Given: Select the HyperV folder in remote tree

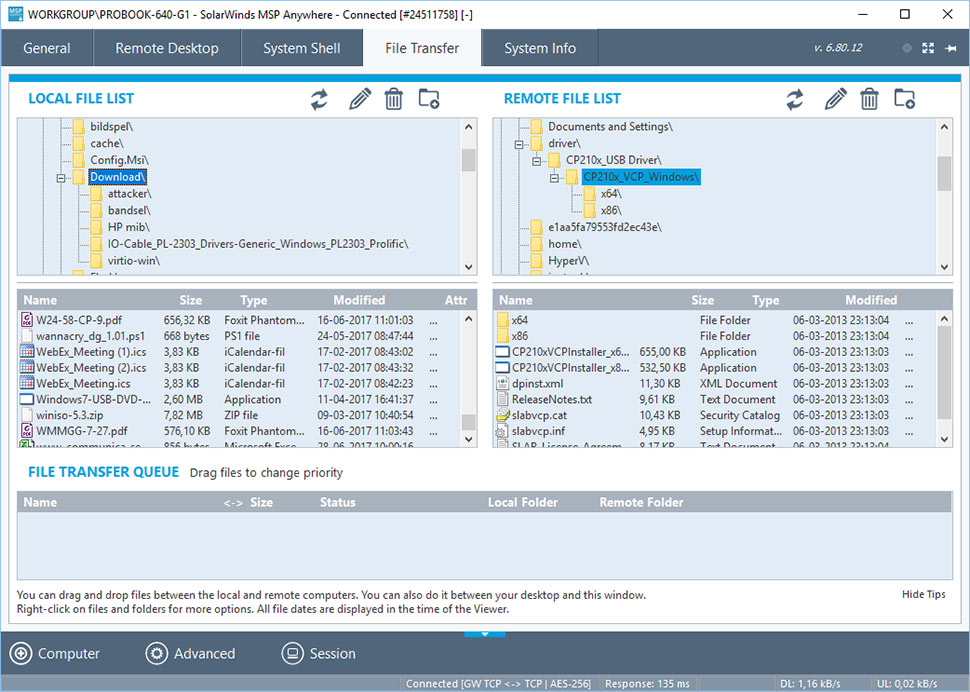Looking at the screenshot, I should tap(569, 260).
